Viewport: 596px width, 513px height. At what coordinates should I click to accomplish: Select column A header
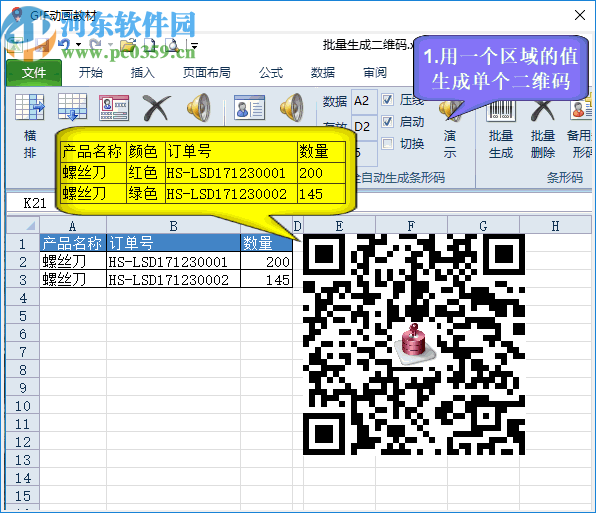click(x=73, y=226)
